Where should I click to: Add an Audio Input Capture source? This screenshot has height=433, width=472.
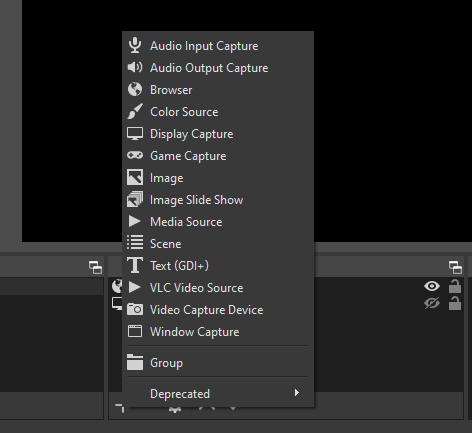point(218,46)
